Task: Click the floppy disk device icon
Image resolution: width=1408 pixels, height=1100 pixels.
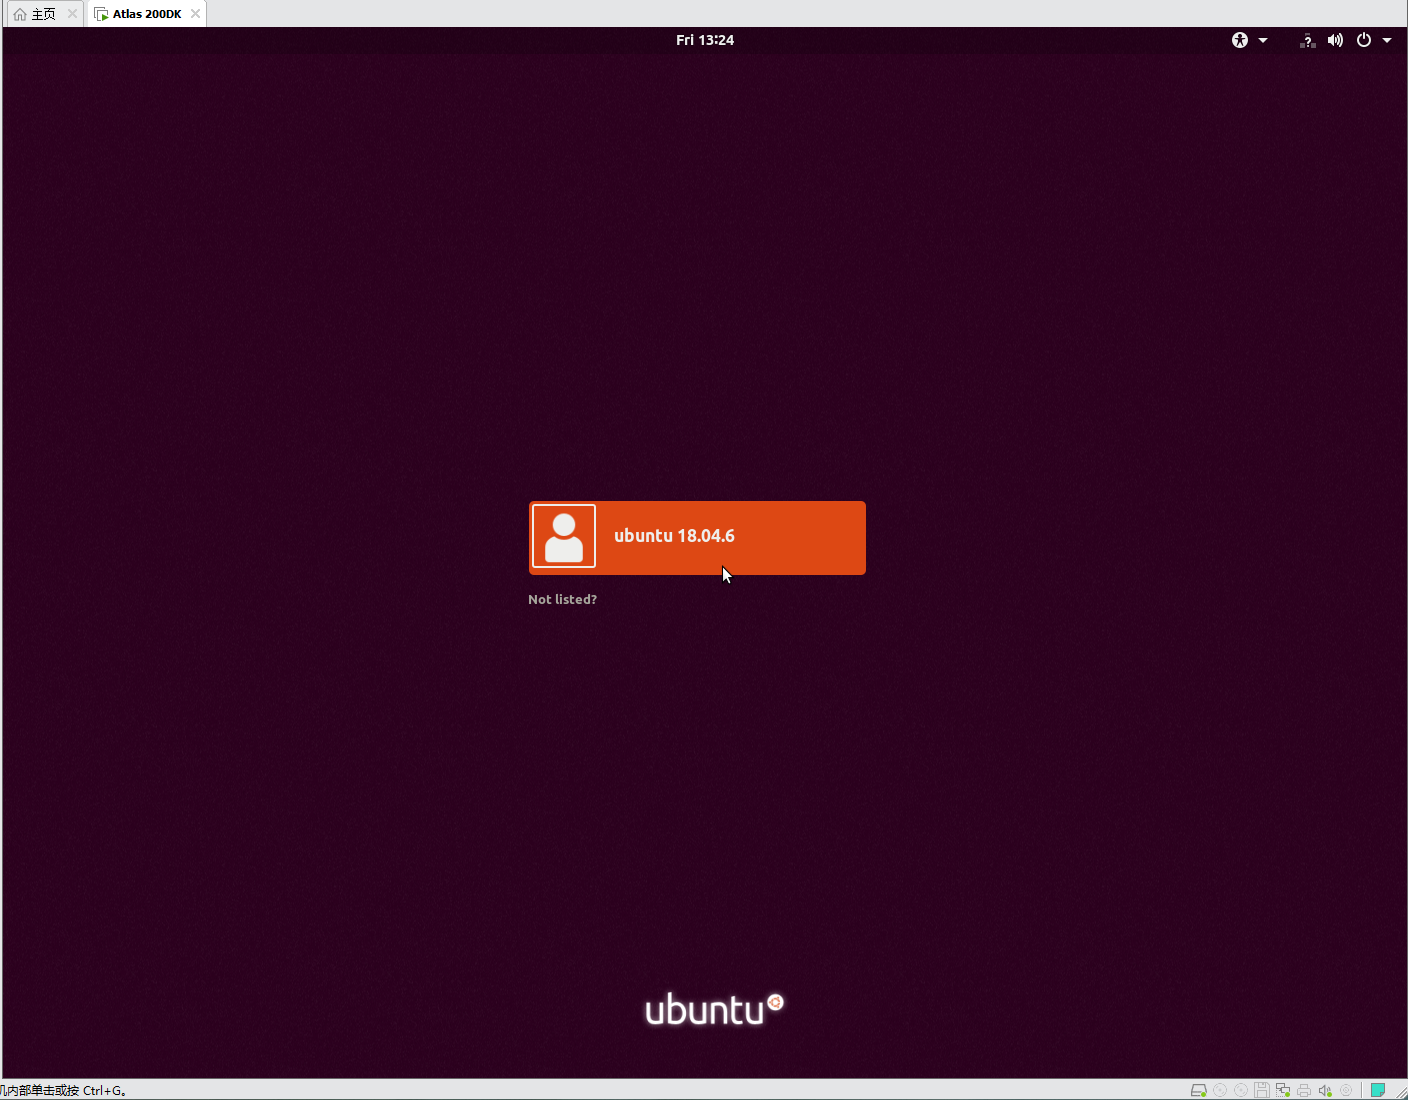Action: click(1262, 1090)
